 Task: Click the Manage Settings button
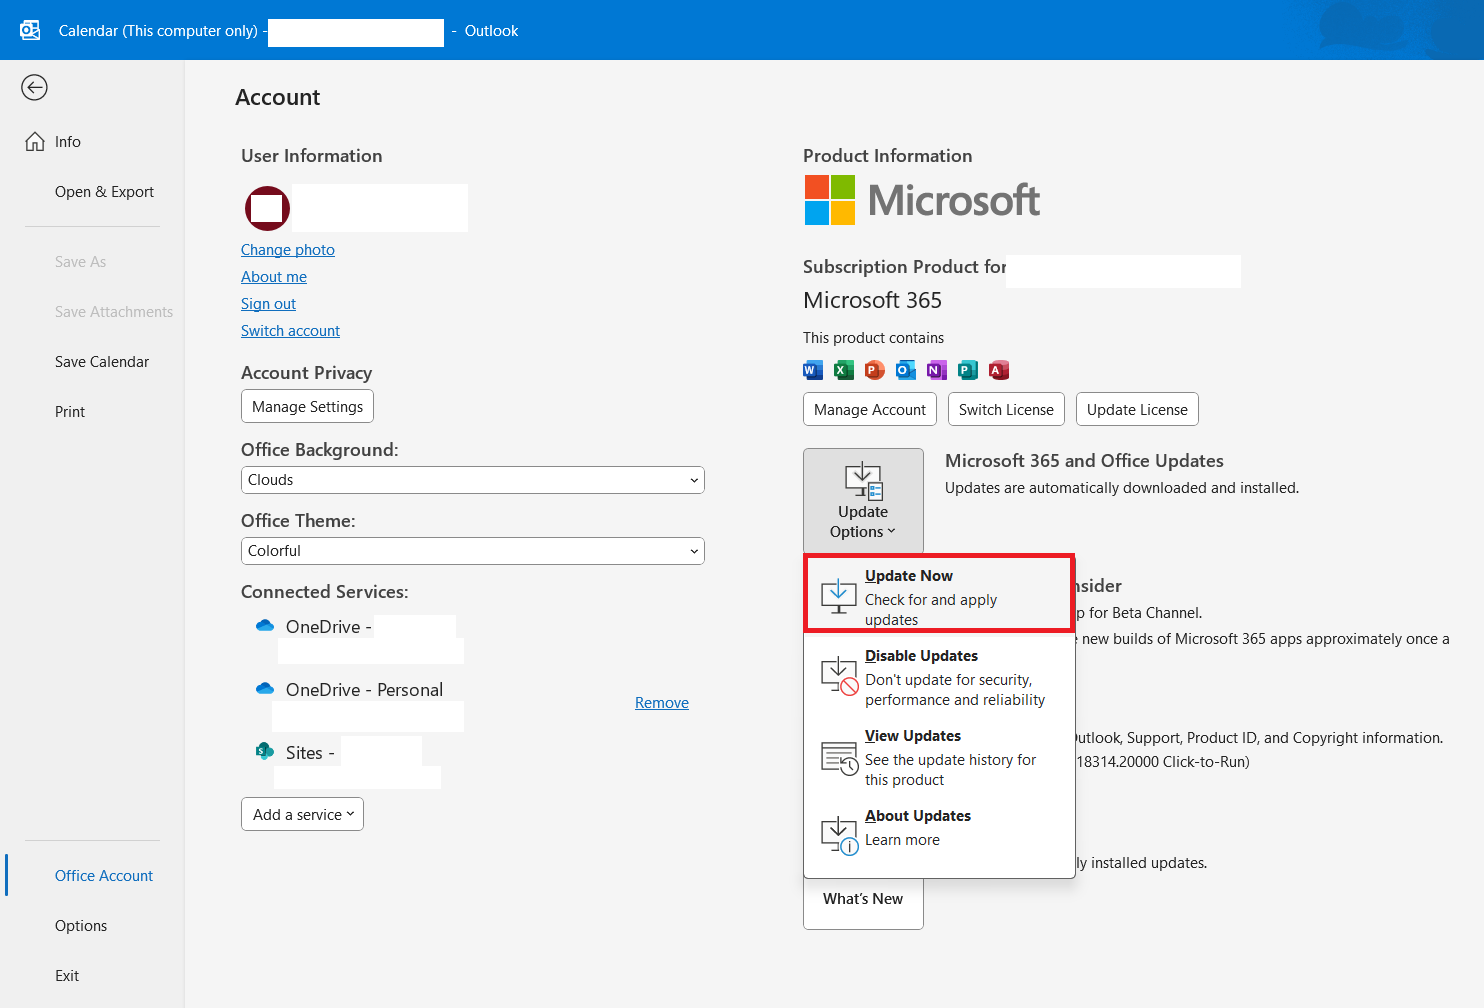click(x=308, y=407)
